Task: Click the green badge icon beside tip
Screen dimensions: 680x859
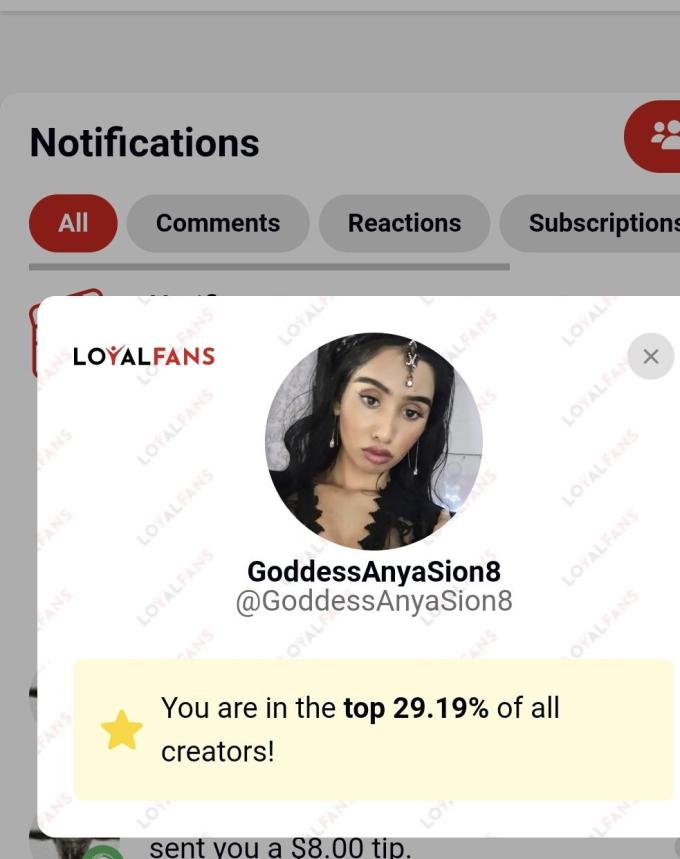Action: click(104, 853)
